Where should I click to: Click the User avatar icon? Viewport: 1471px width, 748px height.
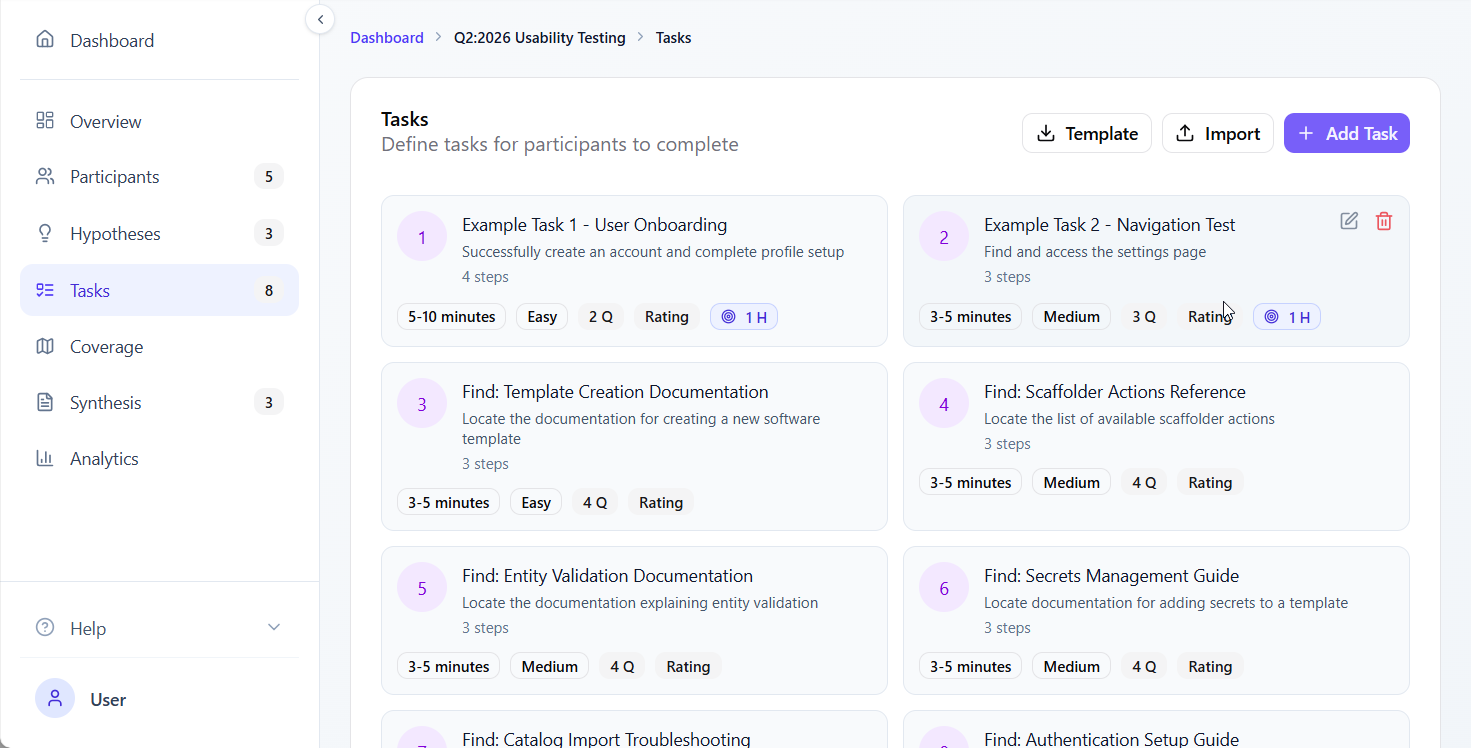(55, 699)
